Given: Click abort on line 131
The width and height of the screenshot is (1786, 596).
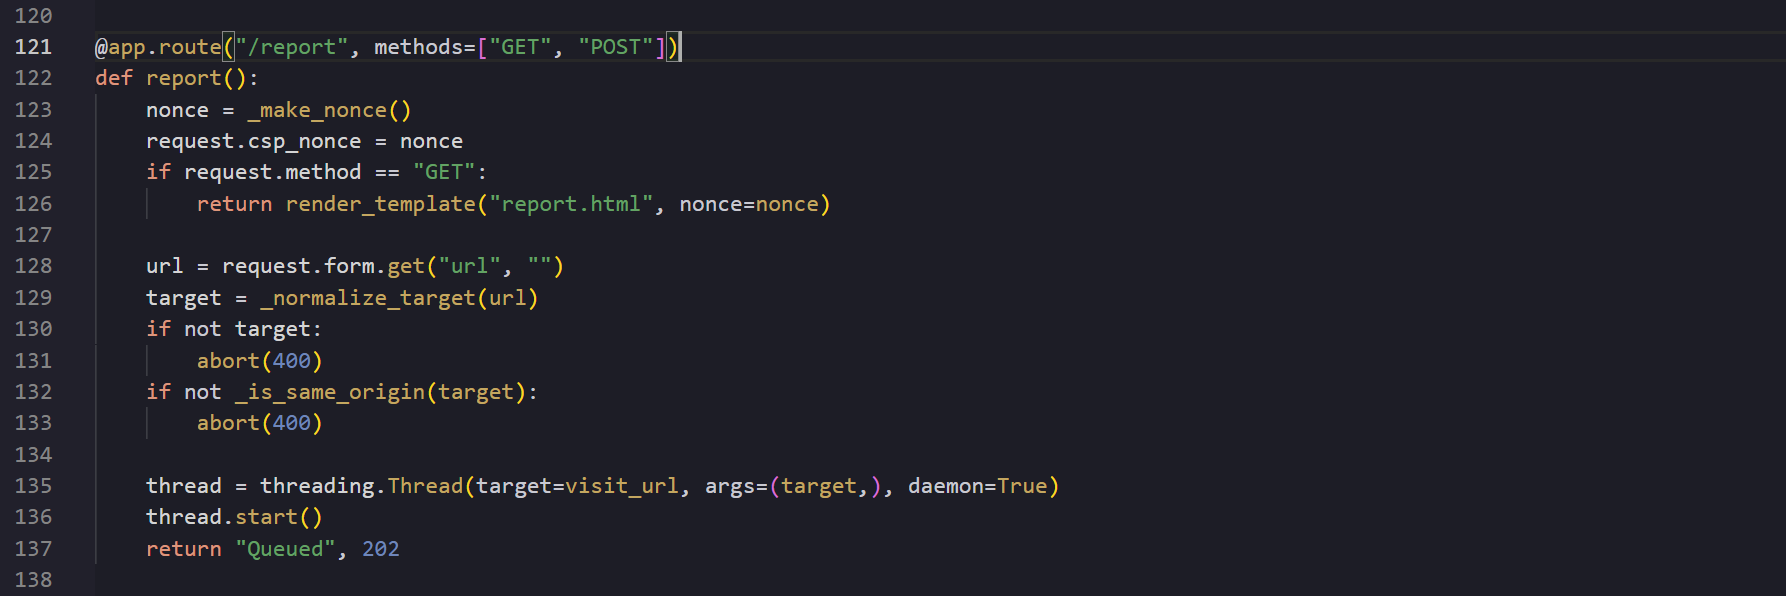Looking at the screenshot, I should 228,361.
